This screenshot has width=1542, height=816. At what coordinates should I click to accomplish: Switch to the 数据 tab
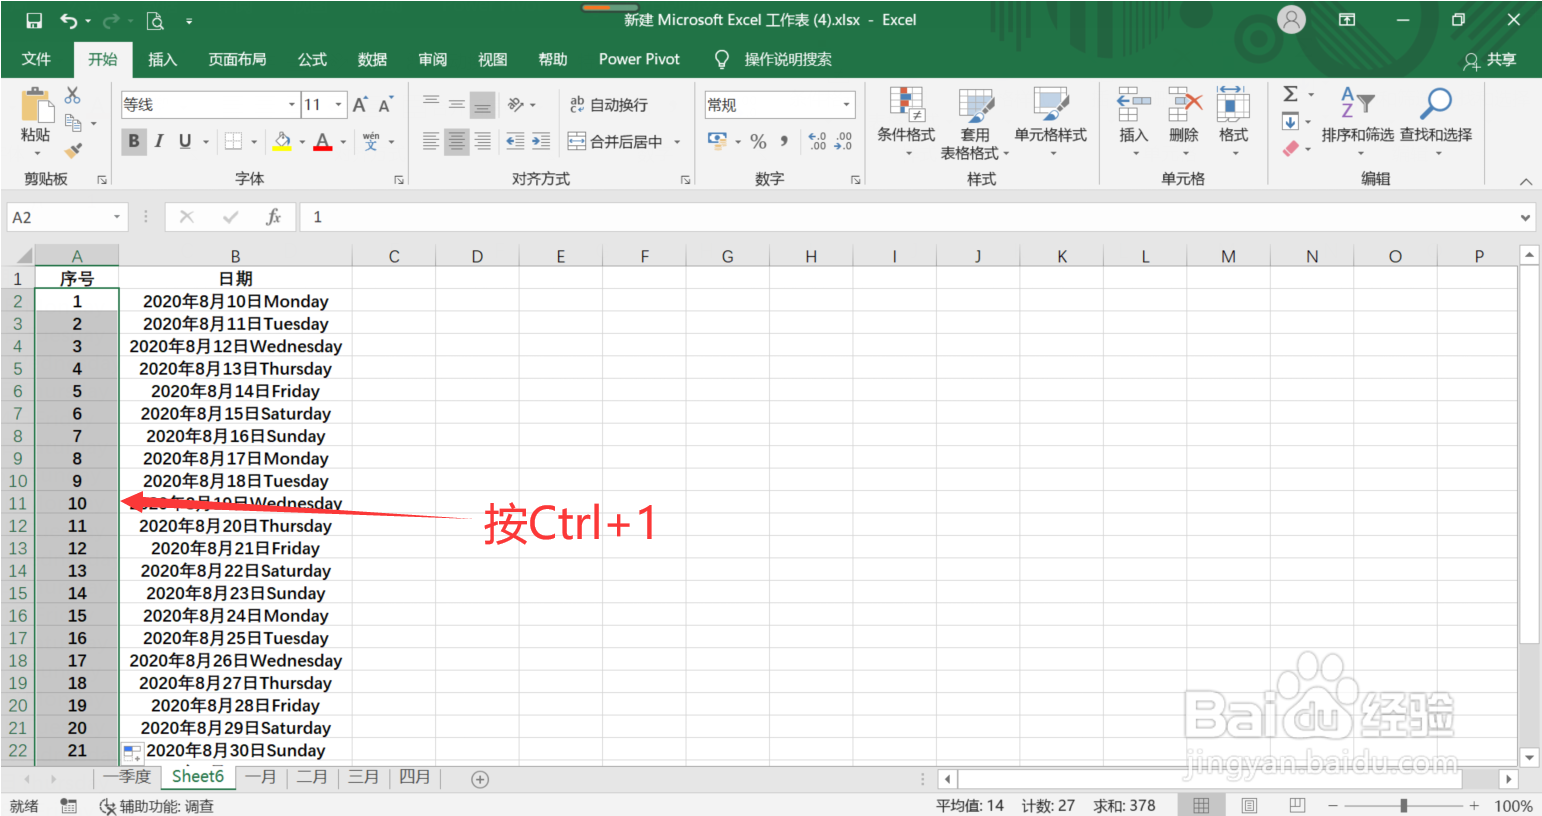coord(372,59)
